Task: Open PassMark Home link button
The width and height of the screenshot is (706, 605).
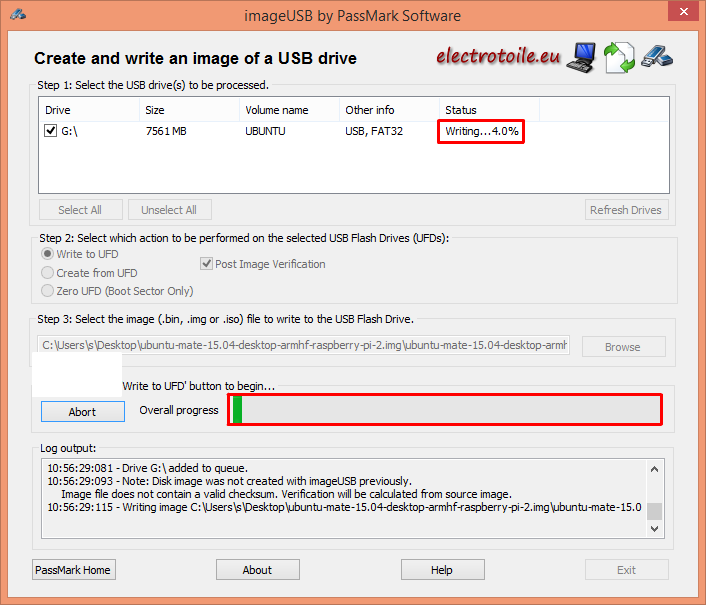Action: (74, 570)
